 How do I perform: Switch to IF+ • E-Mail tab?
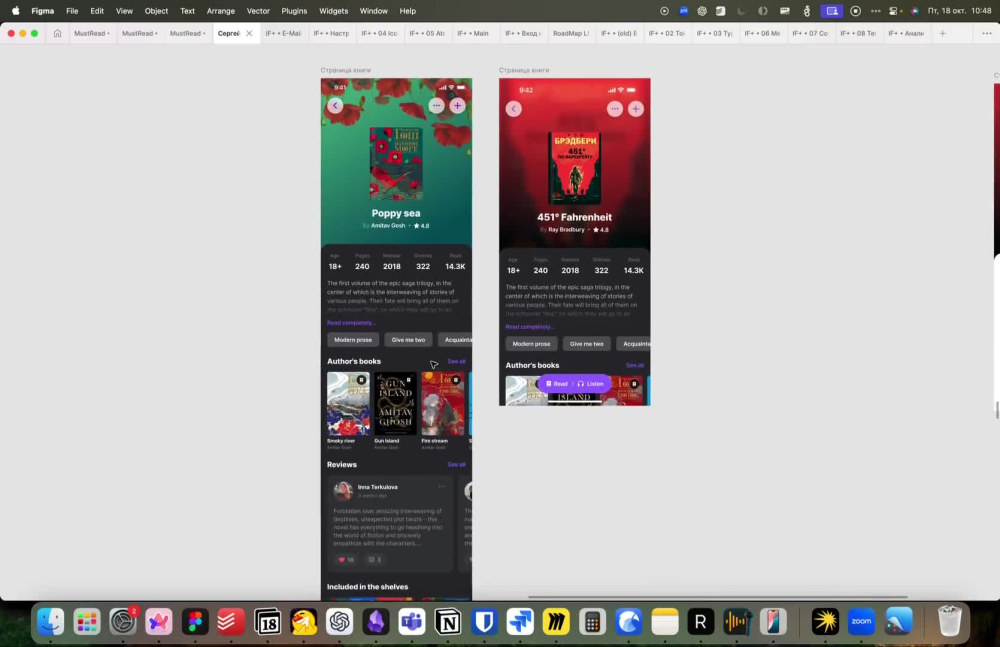click(x=284, y=33)
